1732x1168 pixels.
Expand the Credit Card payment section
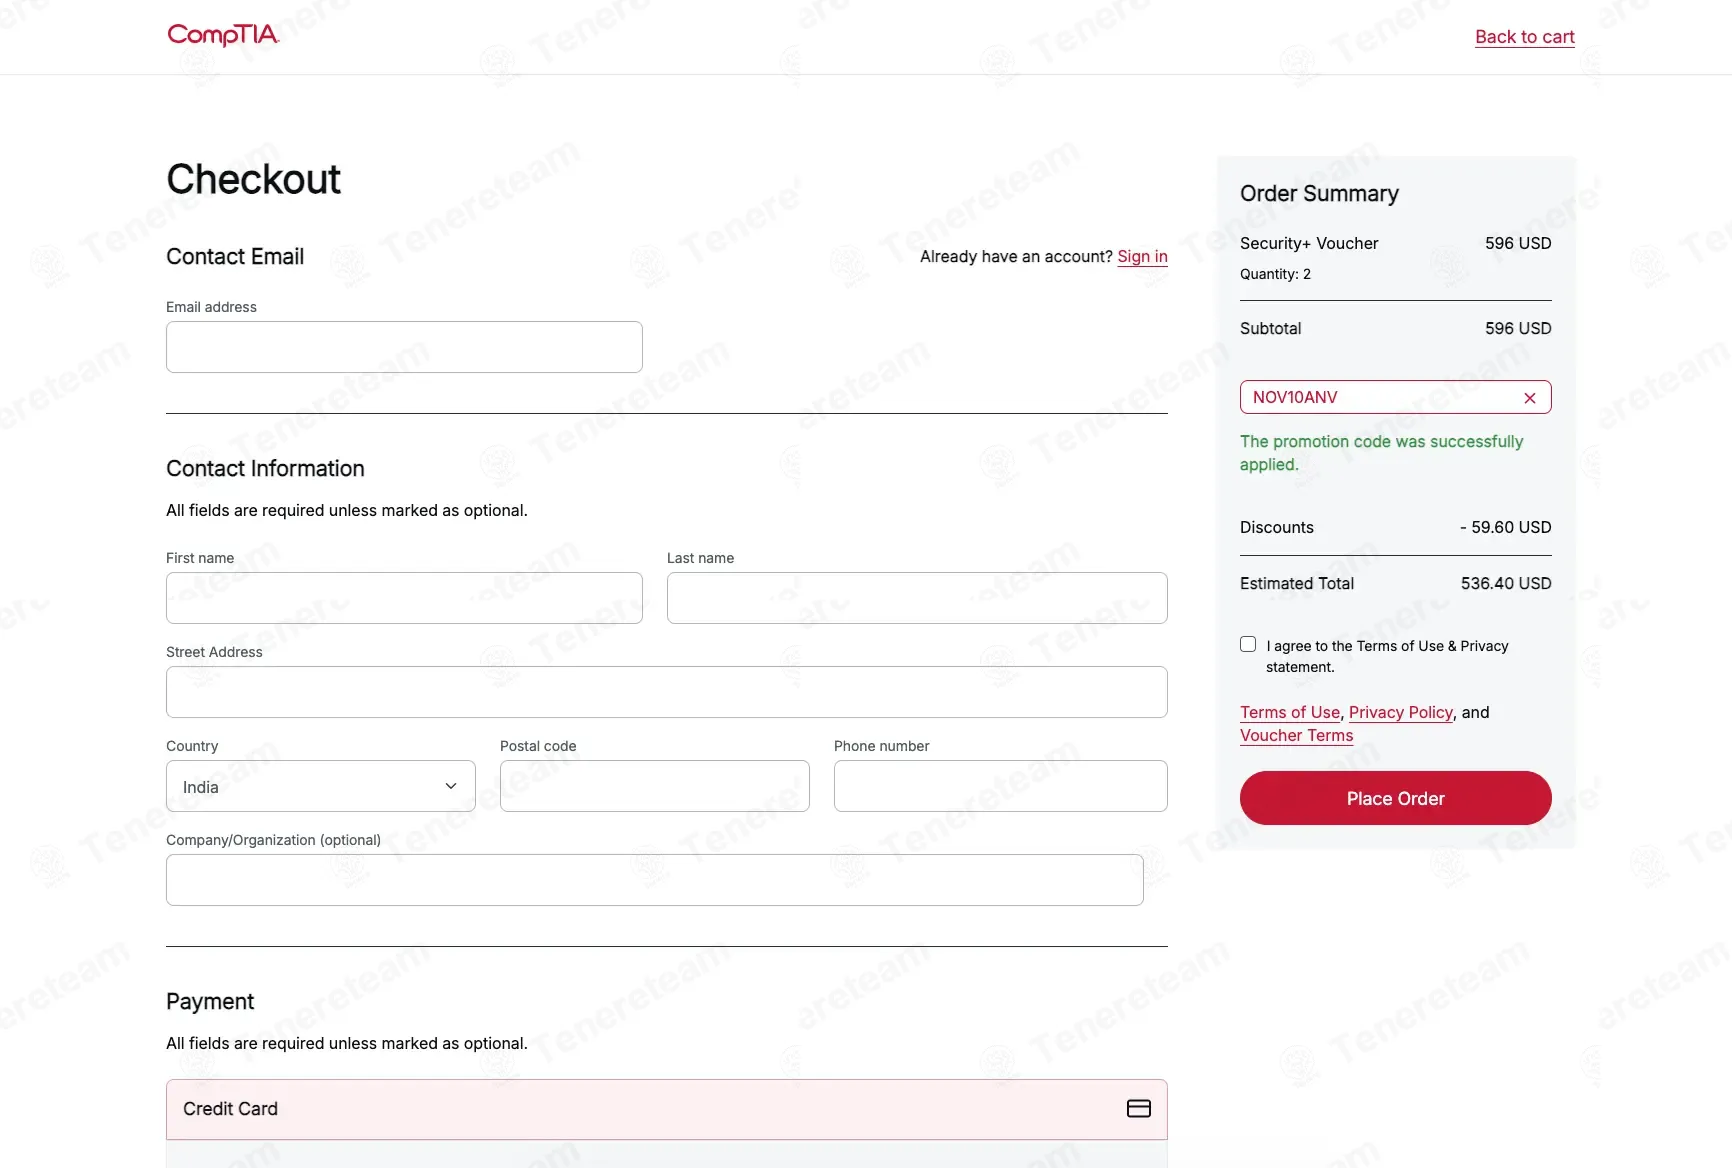[x=666, y=1109]
